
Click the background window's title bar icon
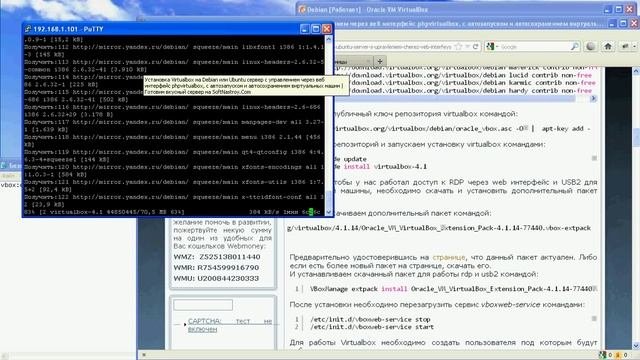click(4, 165)
